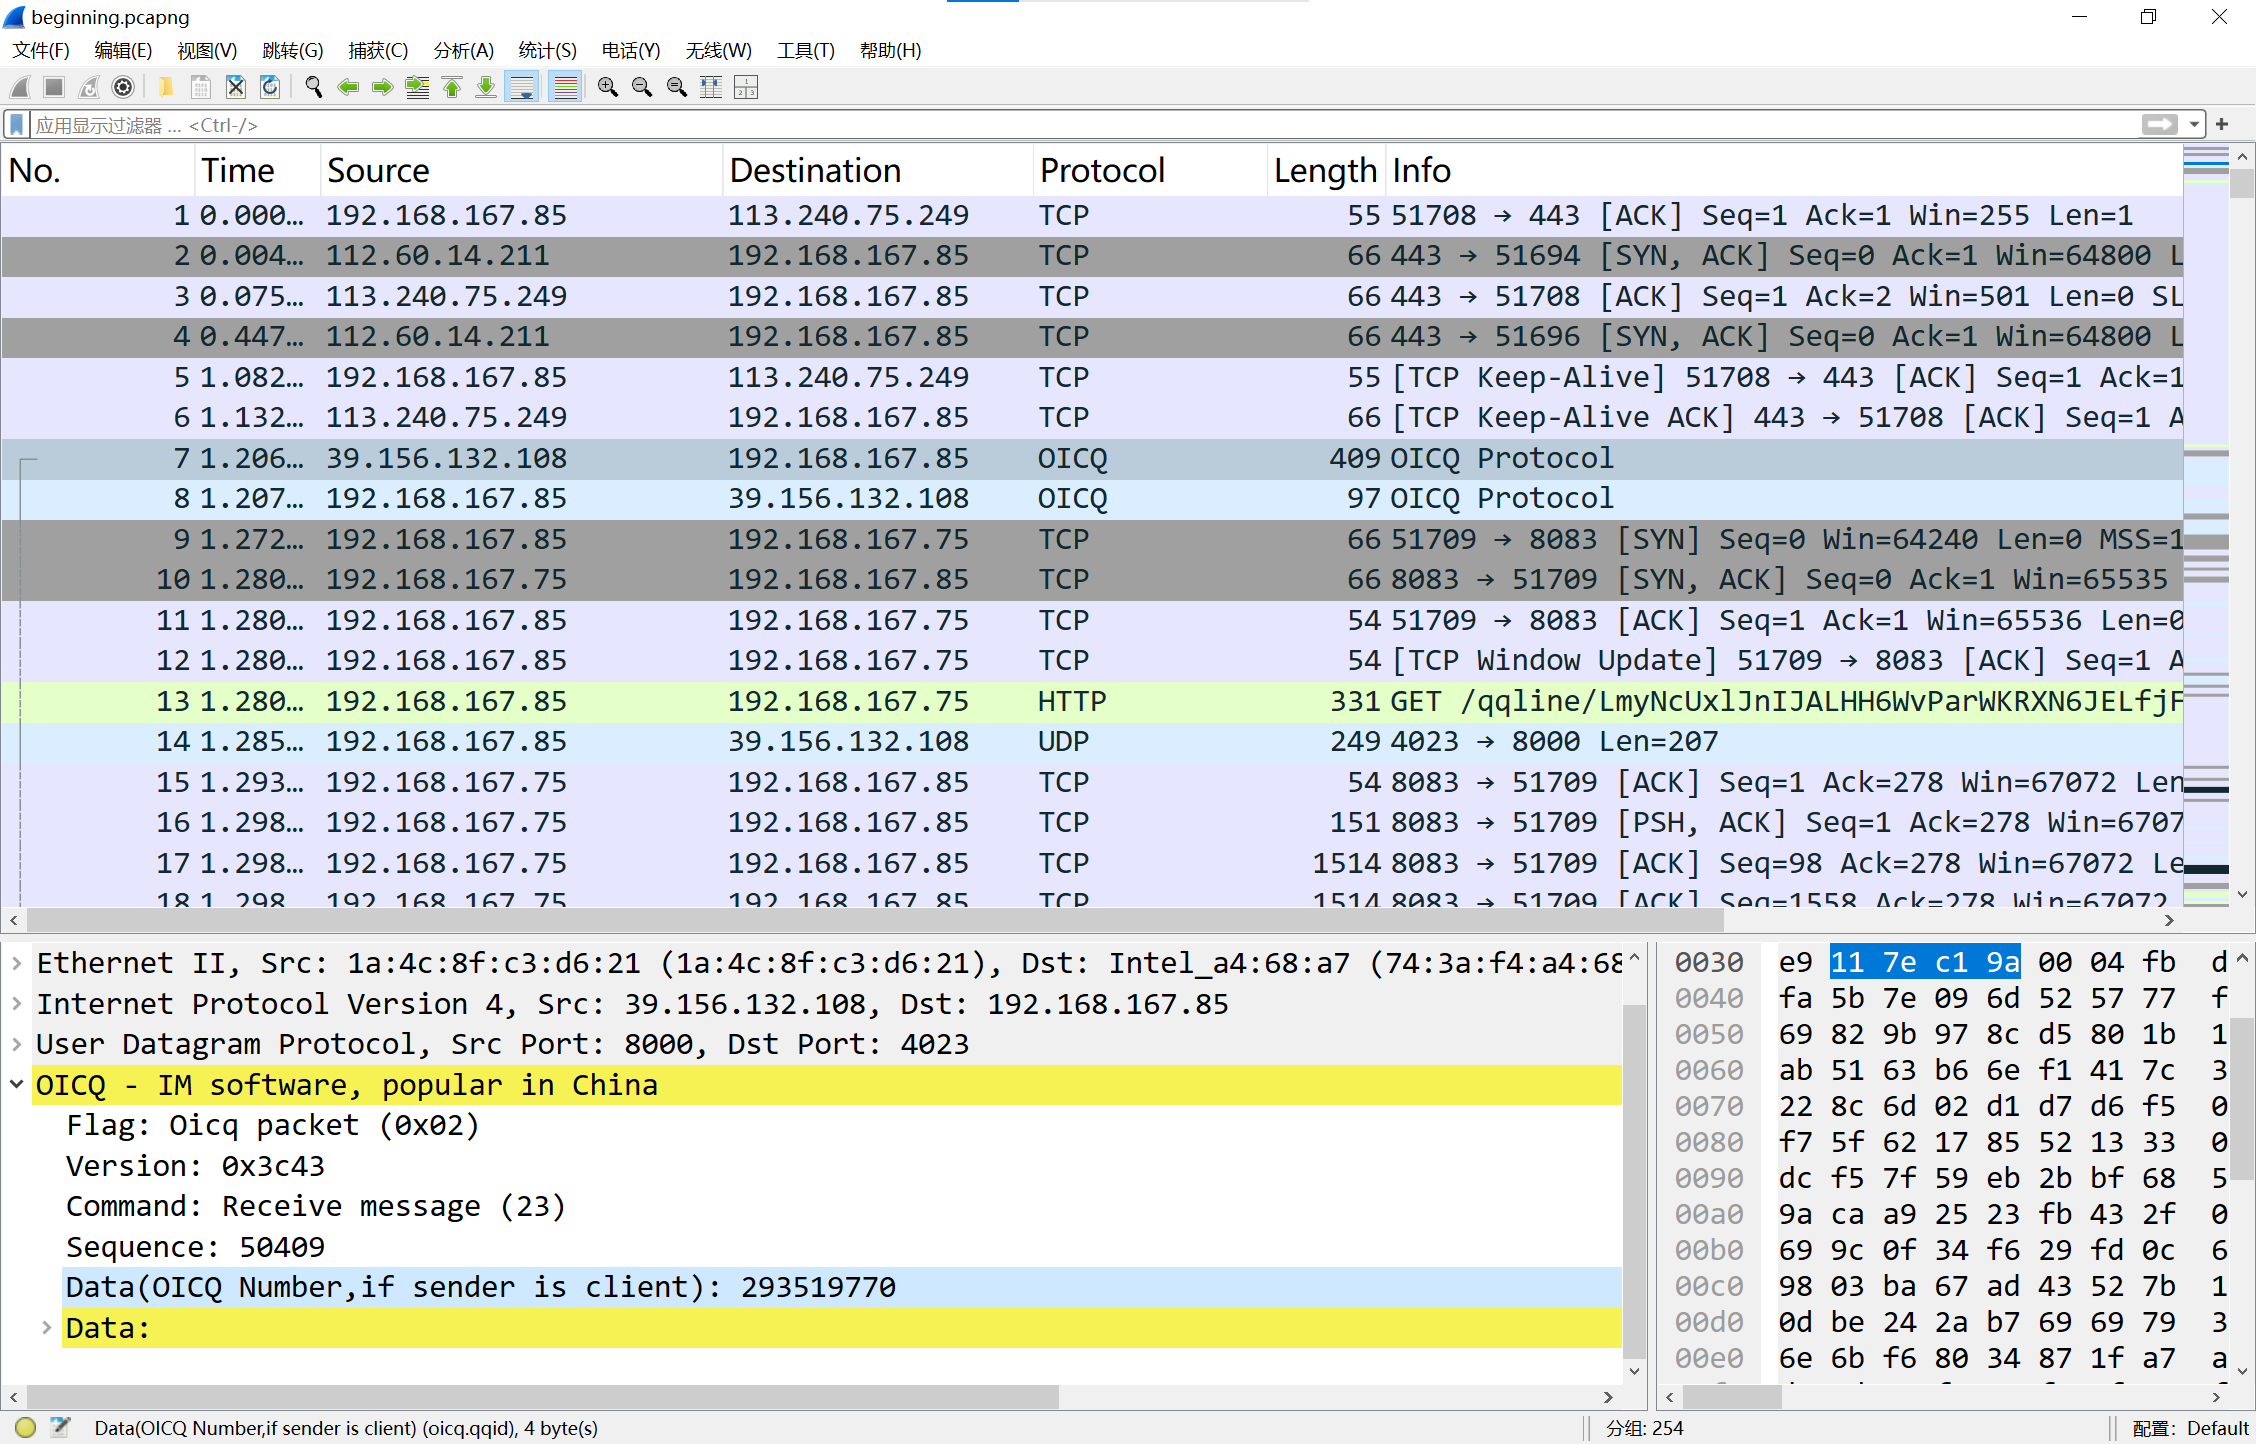Viewport: 2256px width, 1444px height.
Task: Toggle auto-scroll during live capture
Action: [522, 88]
